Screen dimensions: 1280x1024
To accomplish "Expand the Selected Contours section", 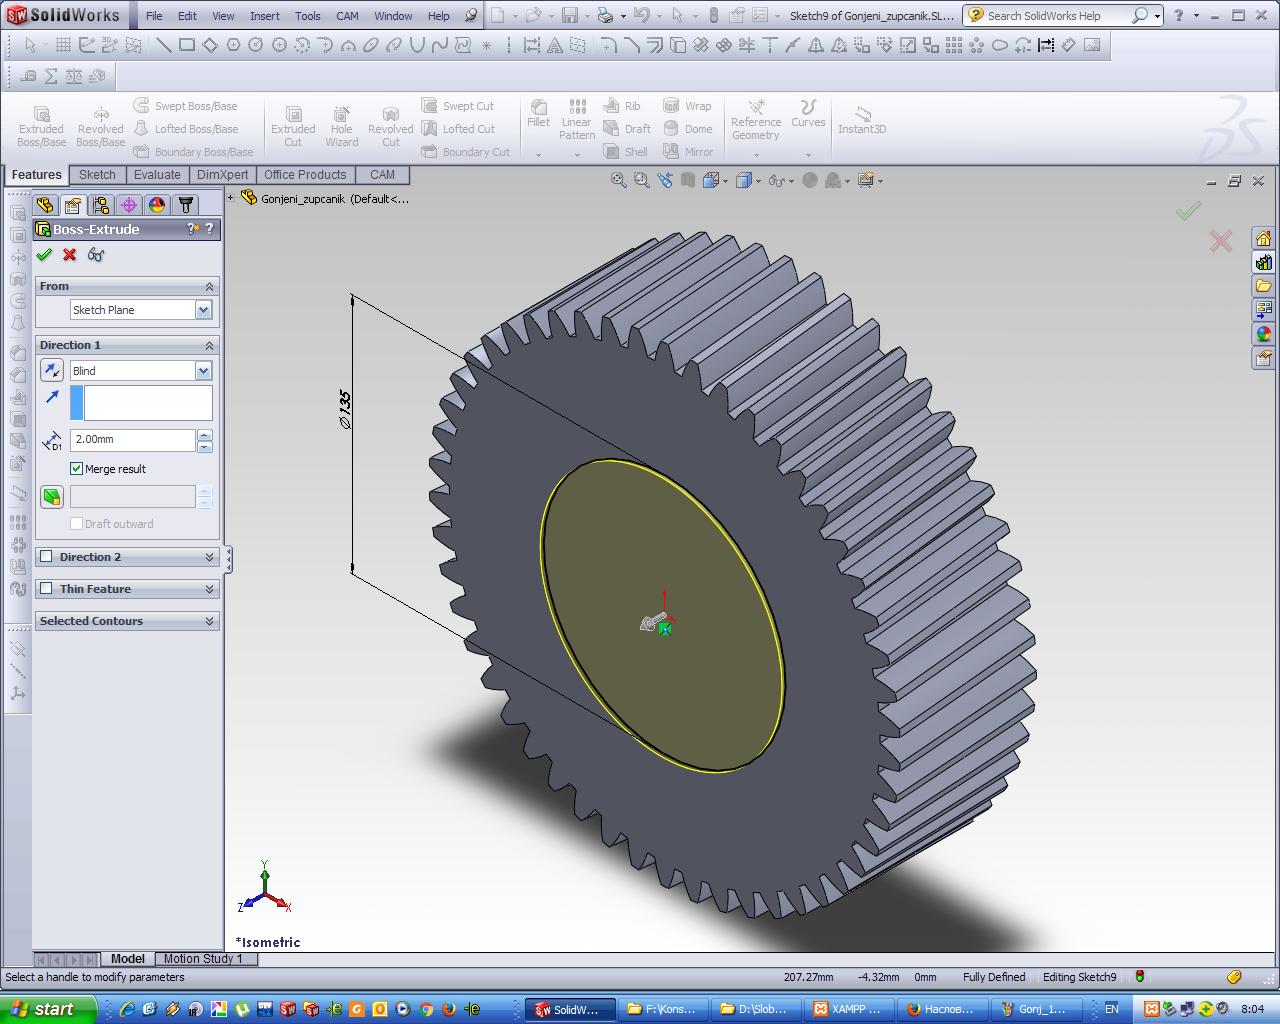I will (x=209, y=621).
